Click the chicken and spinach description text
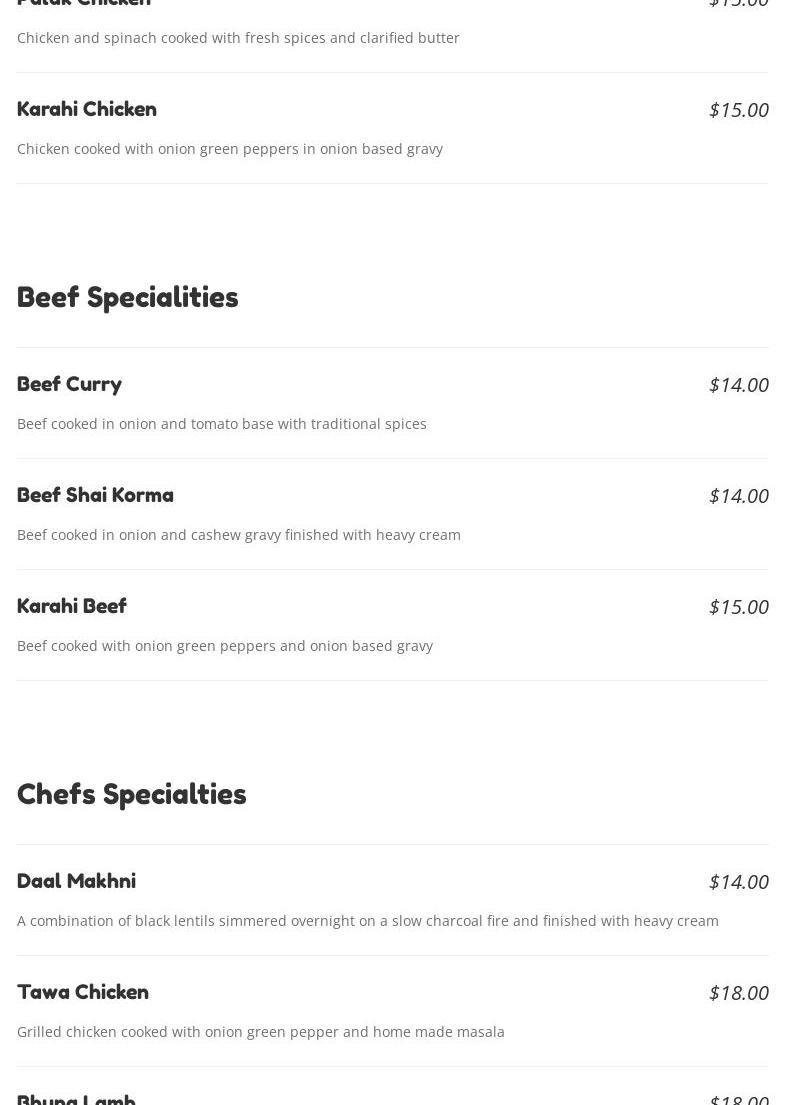 tap(238, 38)
